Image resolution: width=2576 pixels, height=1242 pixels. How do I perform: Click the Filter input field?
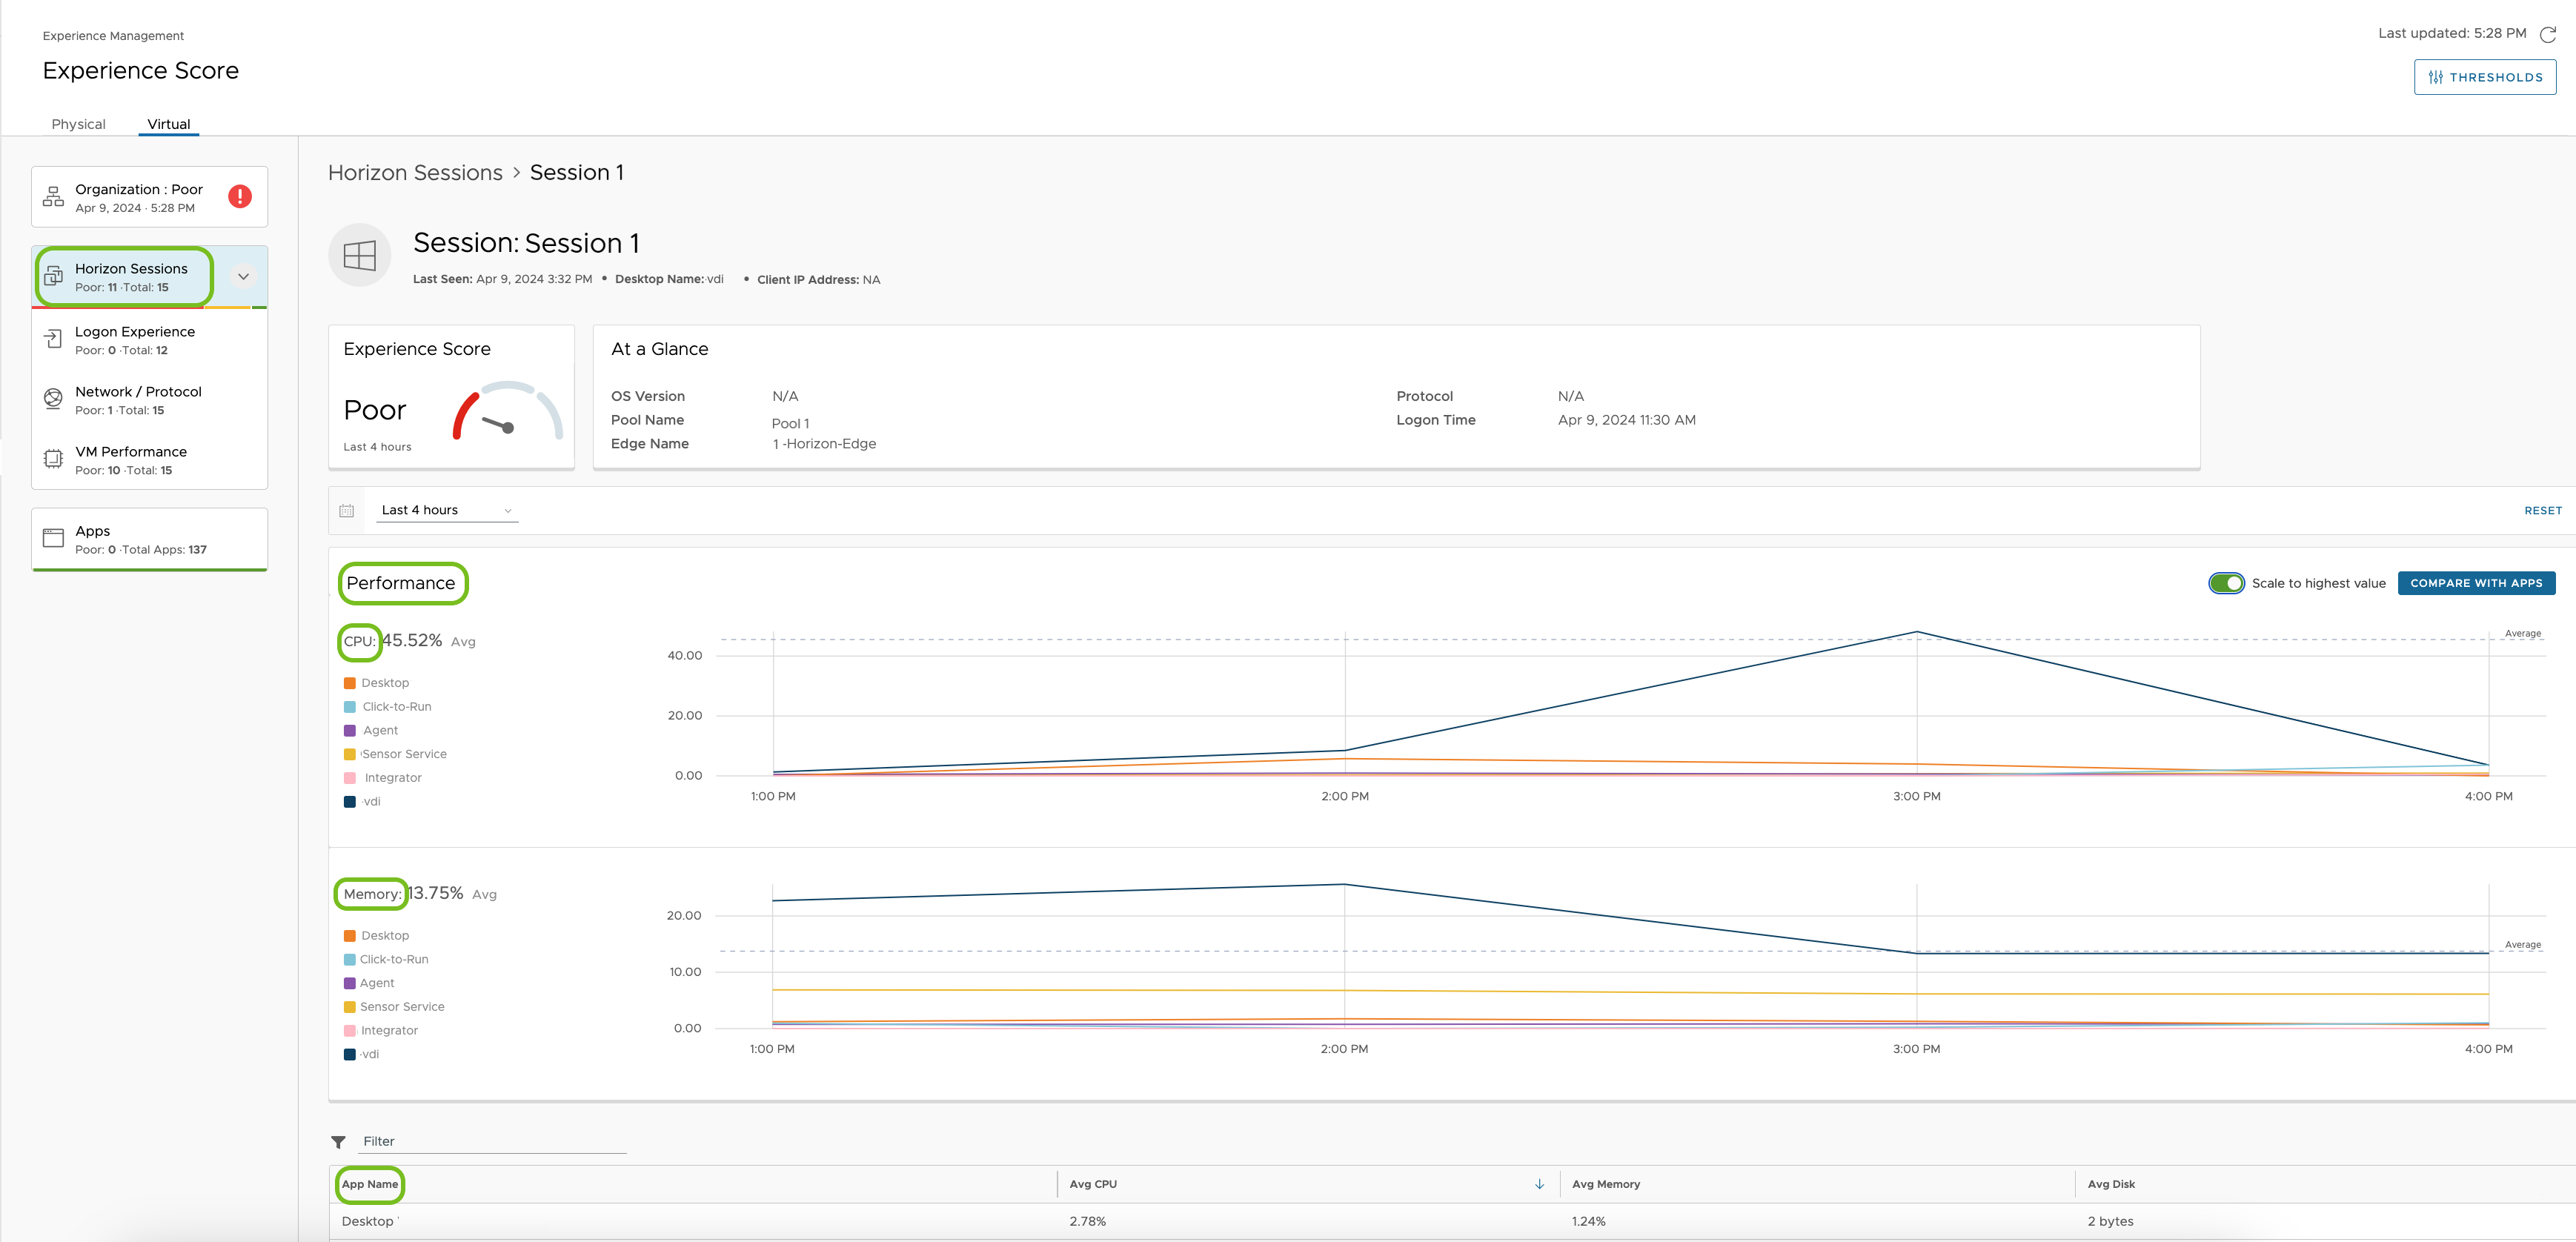pyautogui.click(x=492, y=1142)
